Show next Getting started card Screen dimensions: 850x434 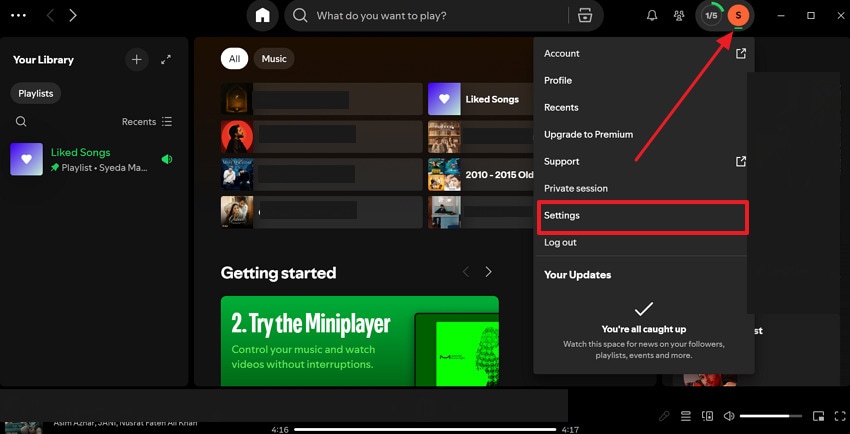point(488,272)
